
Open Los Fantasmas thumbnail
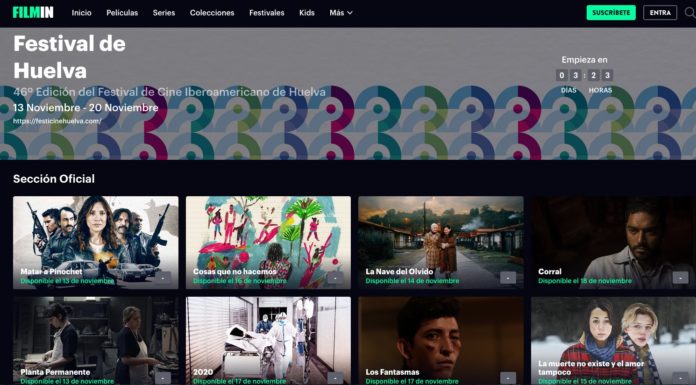point(441,341)
